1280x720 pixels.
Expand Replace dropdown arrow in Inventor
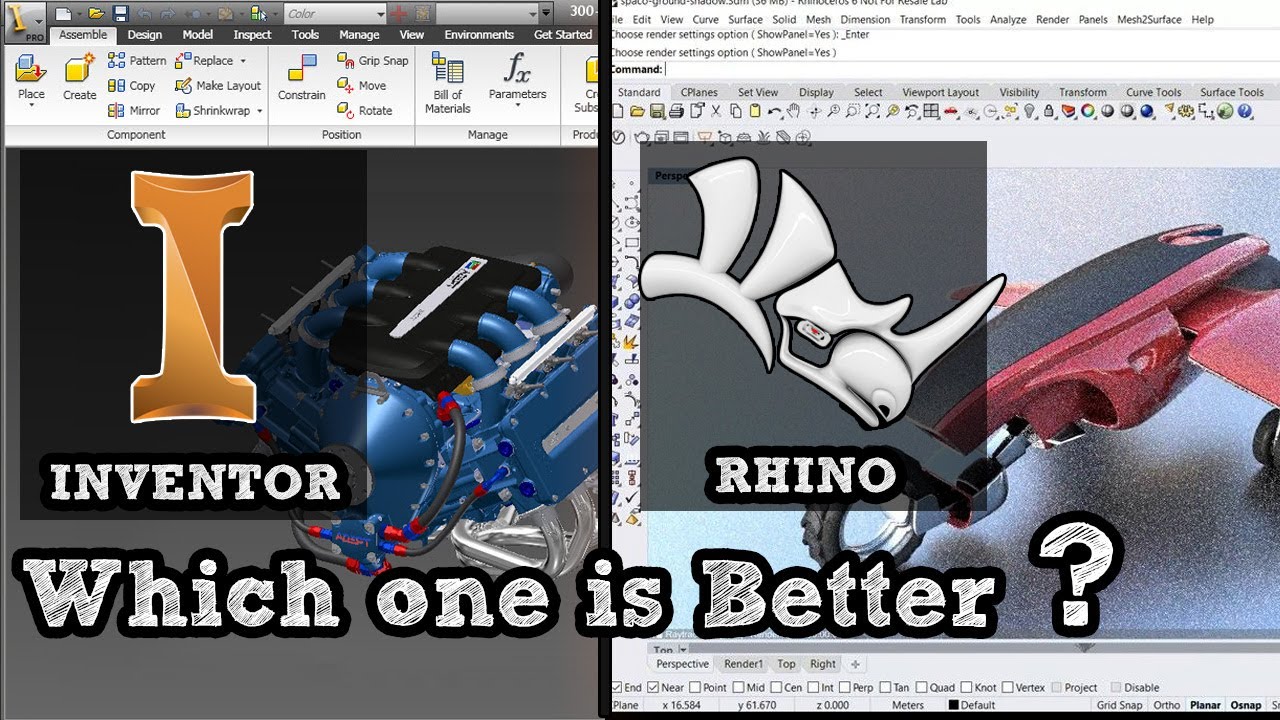click(x=242, y=61)
